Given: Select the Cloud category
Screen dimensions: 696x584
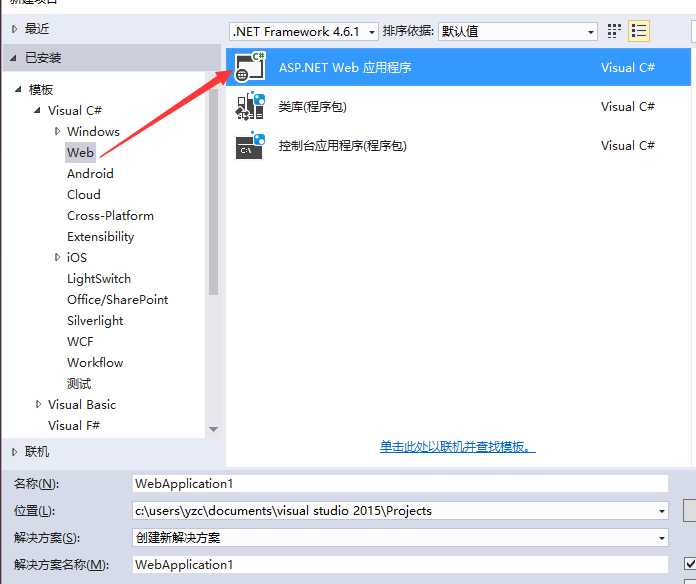Looking at the screenshot, I should tap(84, 194).
